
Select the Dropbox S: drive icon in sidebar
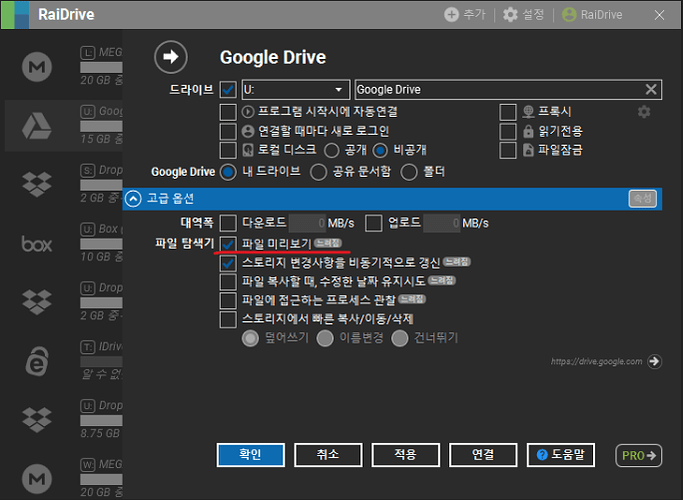click(37, 184)
